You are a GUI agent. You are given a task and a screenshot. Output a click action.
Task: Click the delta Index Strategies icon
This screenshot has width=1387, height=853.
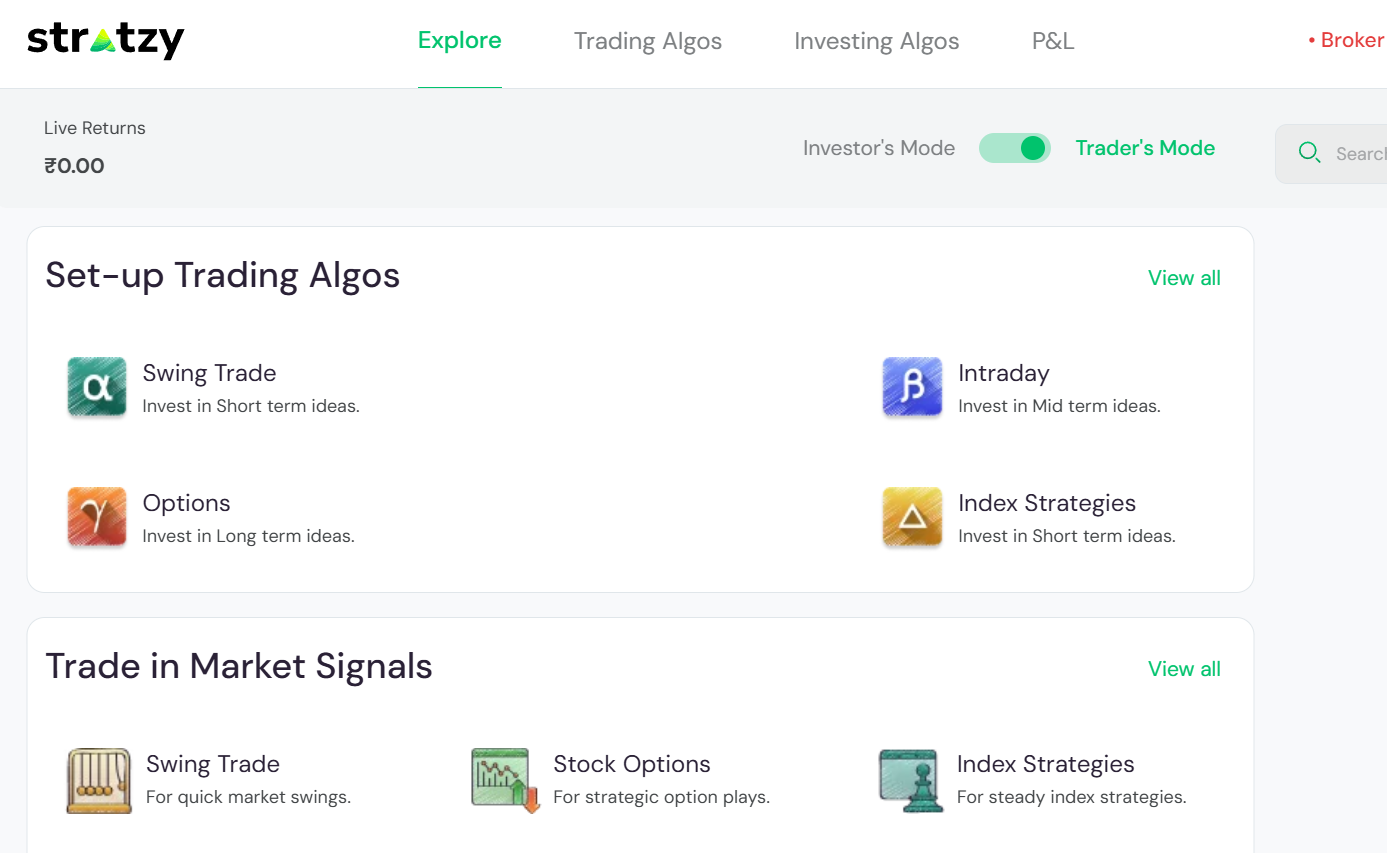pyautogui.click(x=912, y=517)
